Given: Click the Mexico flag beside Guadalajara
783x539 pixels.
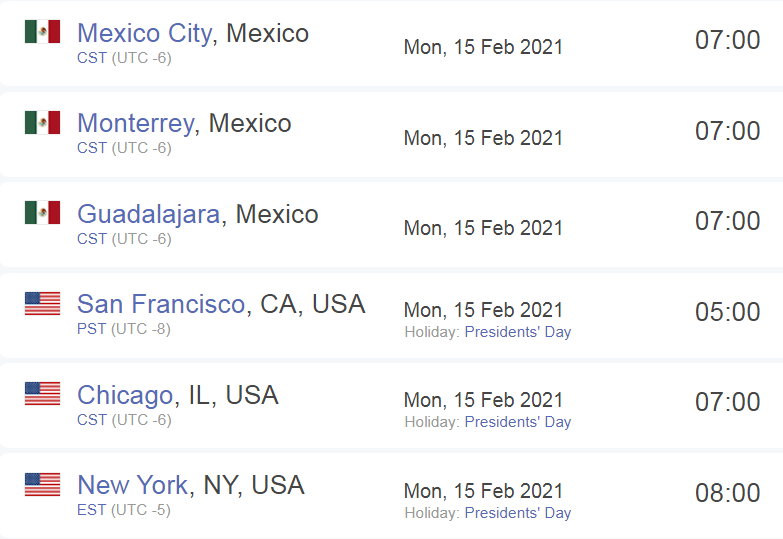Looking at the screenshot, I should (x=42, y=213).
